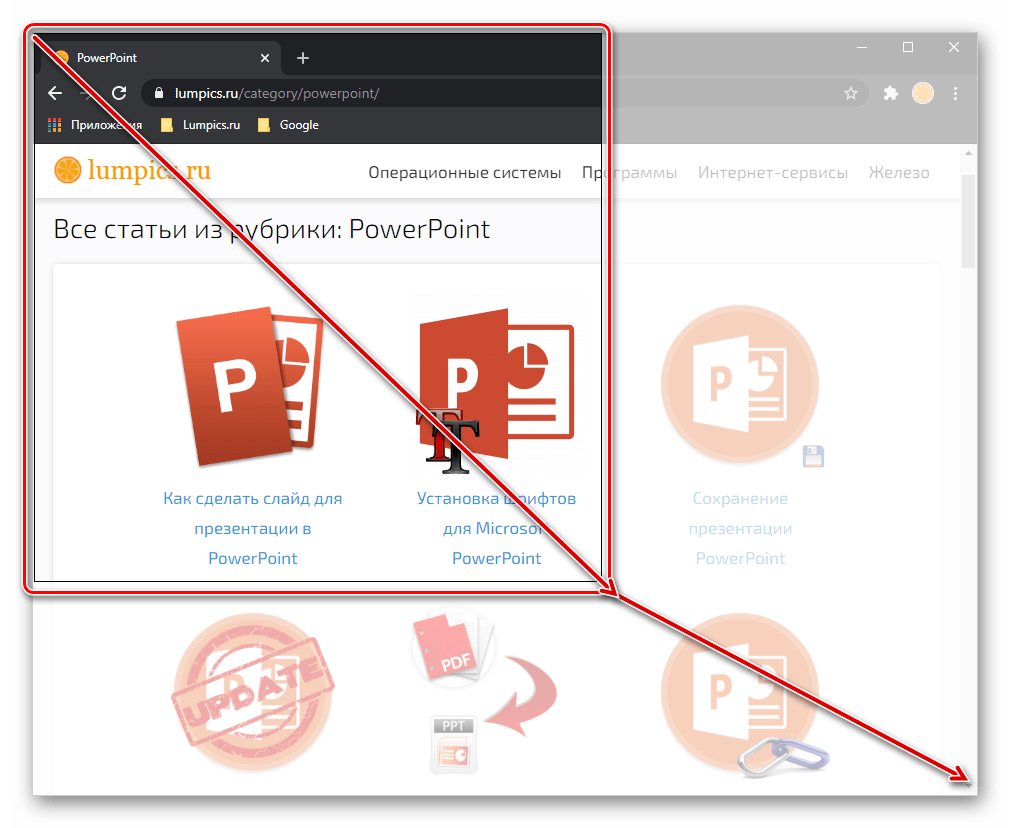Image resolution: width=1010 pixels, height=828 pixels.
Task: Open the Интернет-сервисы menu item
Action: [772, 173]
